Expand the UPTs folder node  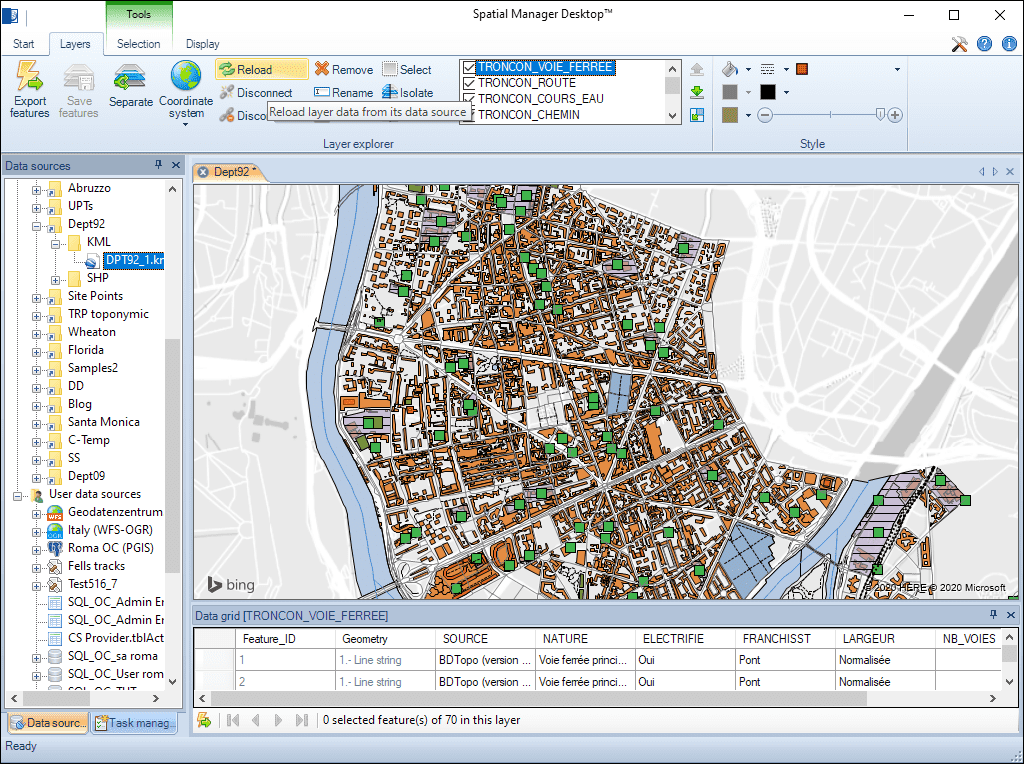pyautogui.click(x=37, y=208)
